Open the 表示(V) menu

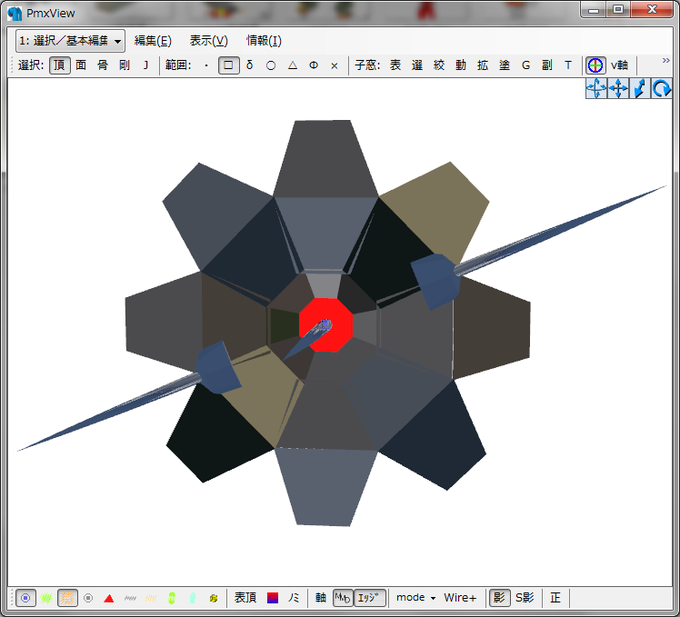coord(209,41)
